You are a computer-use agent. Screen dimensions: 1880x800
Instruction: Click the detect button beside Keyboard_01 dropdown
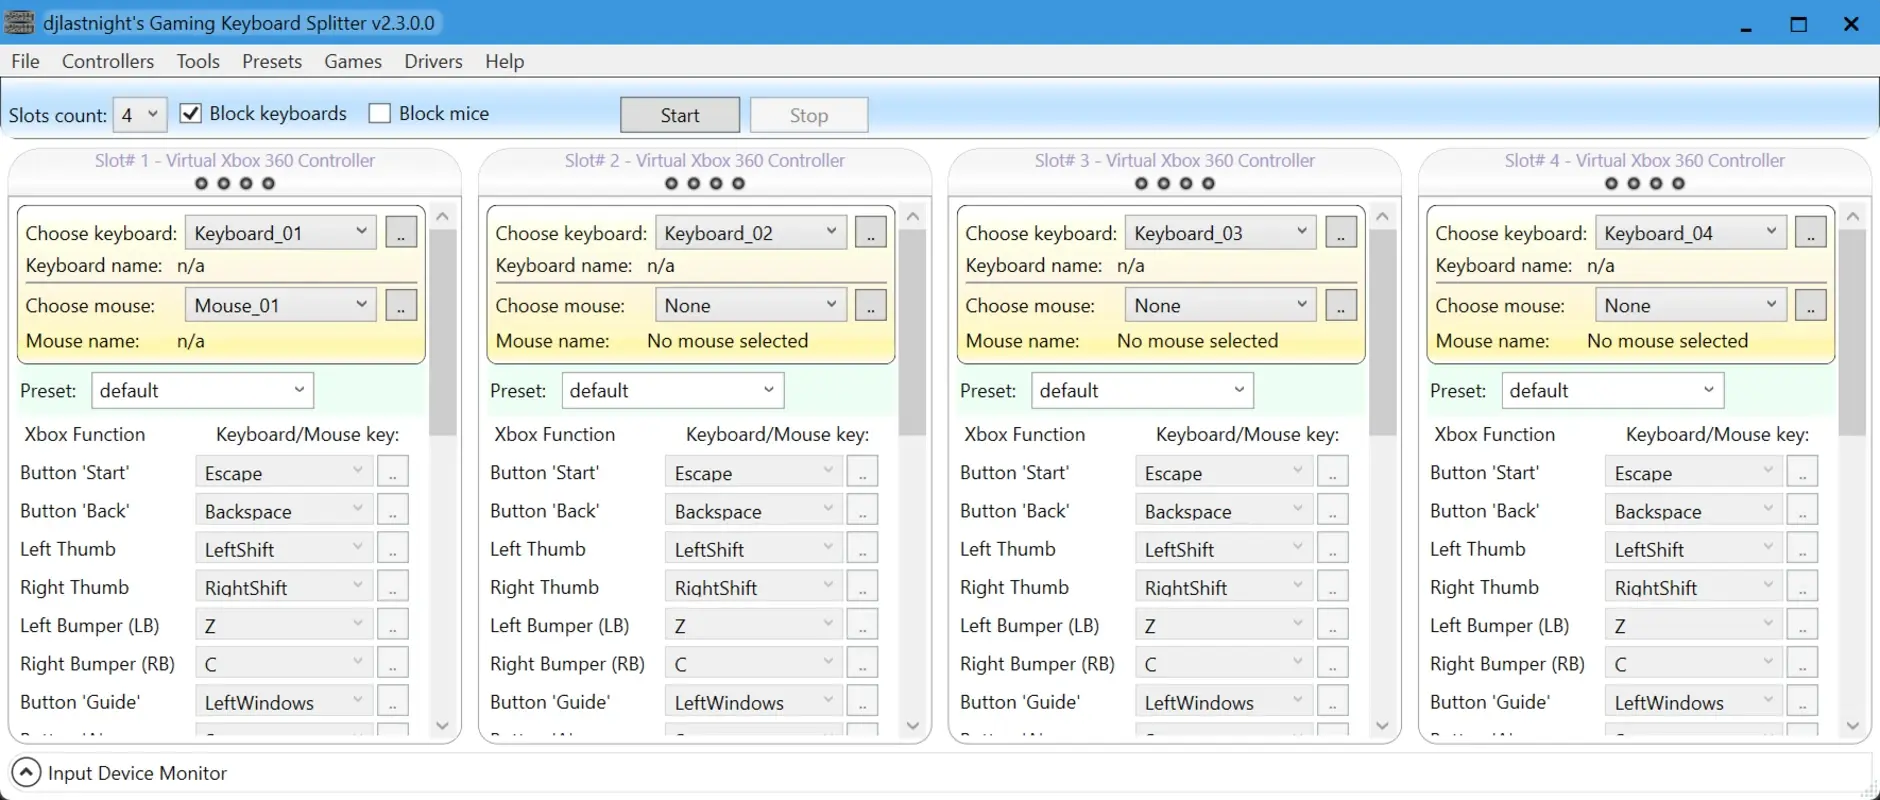pyautogui.click(x=400, y=233)
